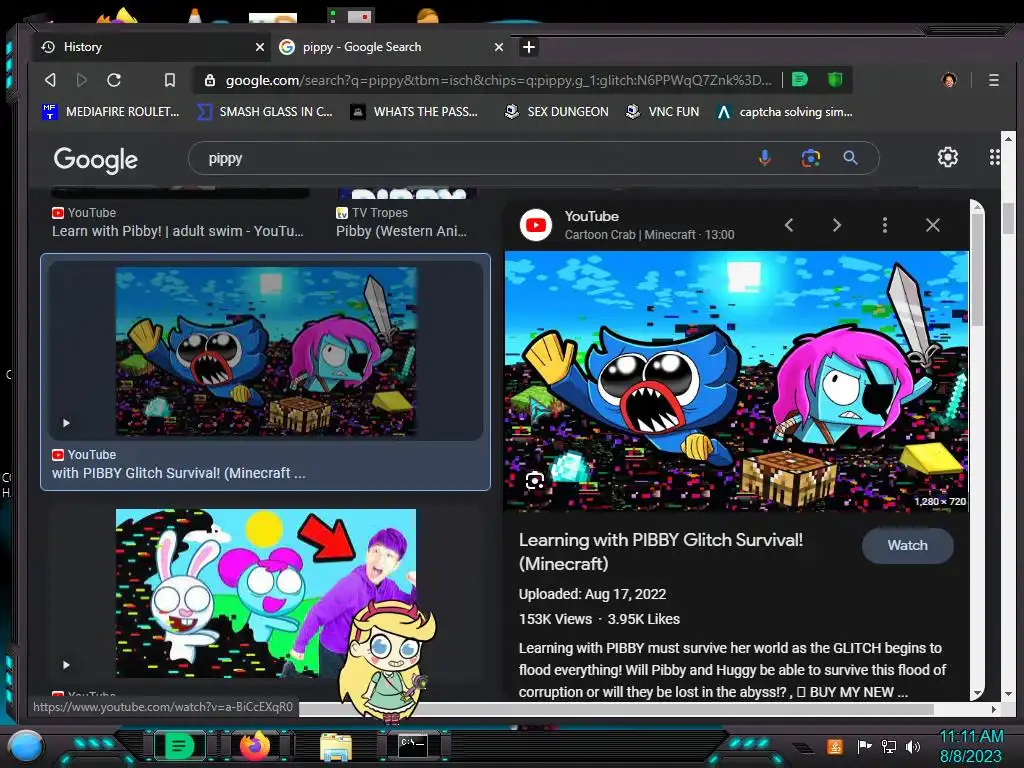The height and width of the screenshot is (768, 1024).
Task: Click the address bar URL
Action: click(498, 80)
